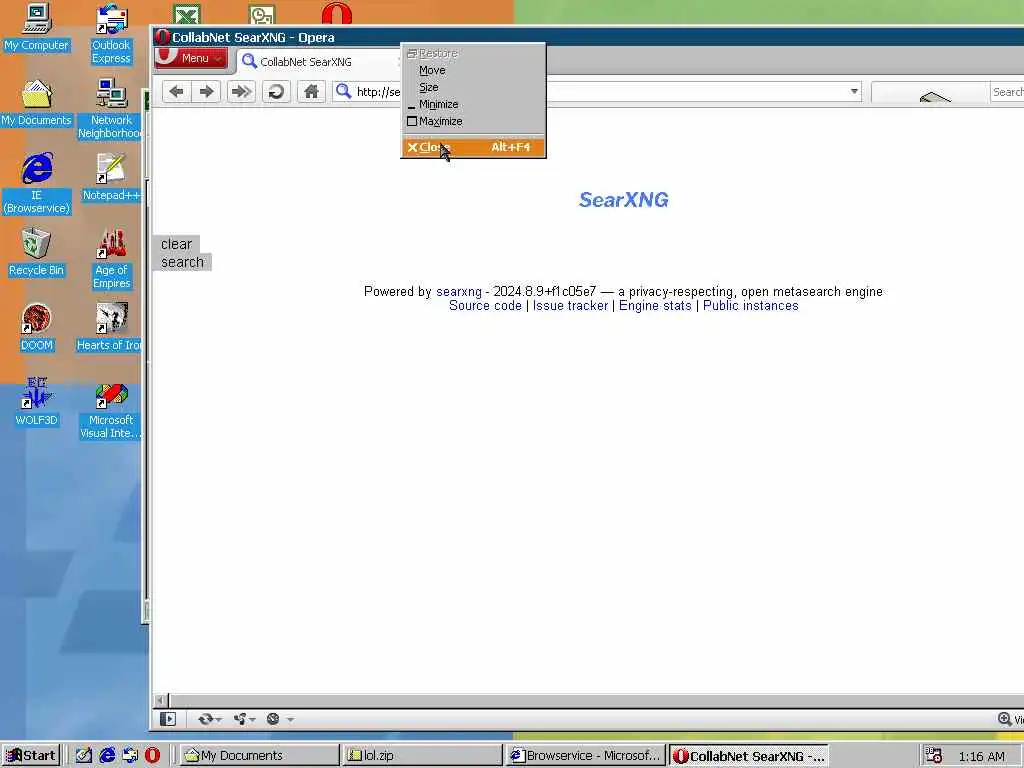Click the Show Desktop icon in Quick Launch
Screen dimensions: 1024x768
click(x=84, y=756)
